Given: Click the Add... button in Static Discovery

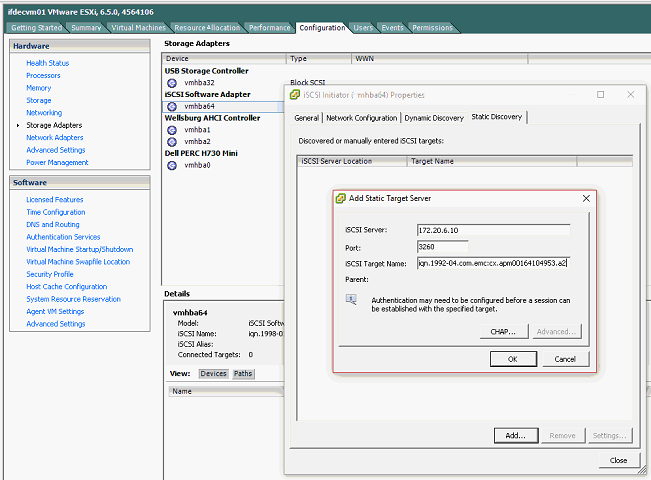Looking at the screenshot, I should (x=515, y=435).
